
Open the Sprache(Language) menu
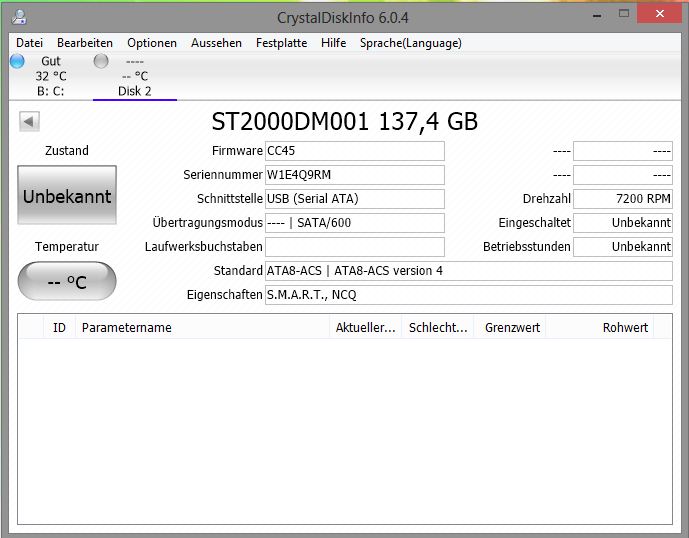click(x=411, y=43)
